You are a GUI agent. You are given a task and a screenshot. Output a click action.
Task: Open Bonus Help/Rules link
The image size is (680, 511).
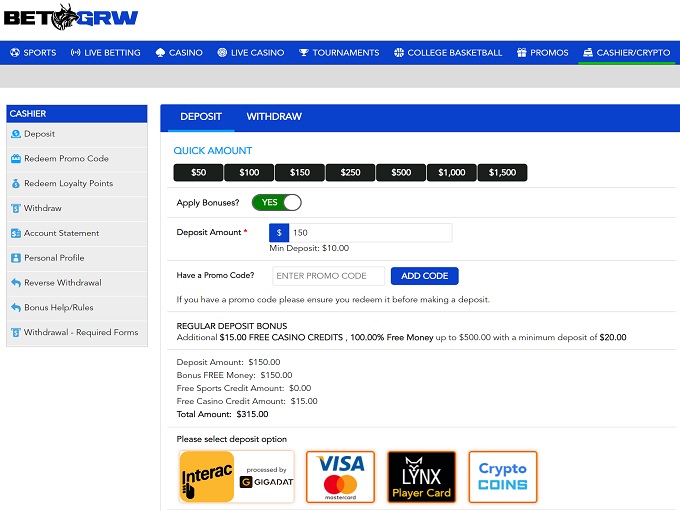(58, 308)
